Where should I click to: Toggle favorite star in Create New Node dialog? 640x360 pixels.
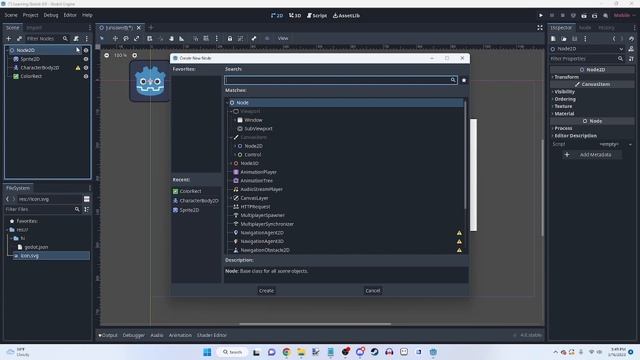pyautogui.click(x=464, y=80)
